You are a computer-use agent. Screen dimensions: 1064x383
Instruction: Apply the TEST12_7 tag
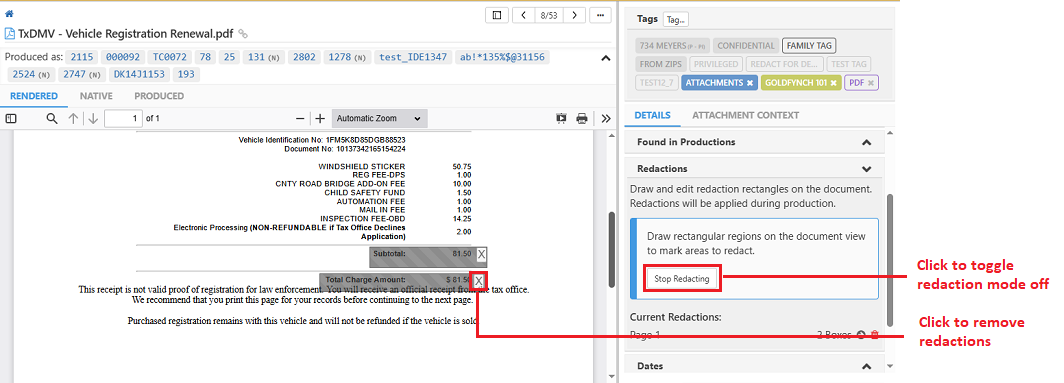point(656,83)
